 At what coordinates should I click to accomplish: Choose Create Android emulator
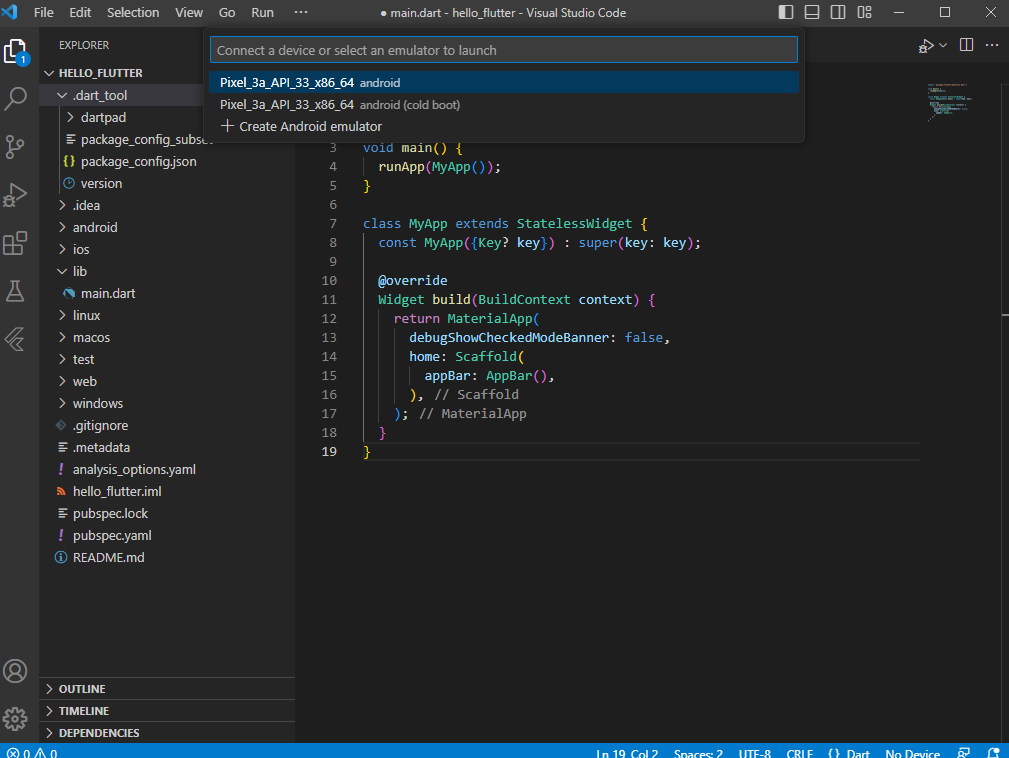[504, 126]
